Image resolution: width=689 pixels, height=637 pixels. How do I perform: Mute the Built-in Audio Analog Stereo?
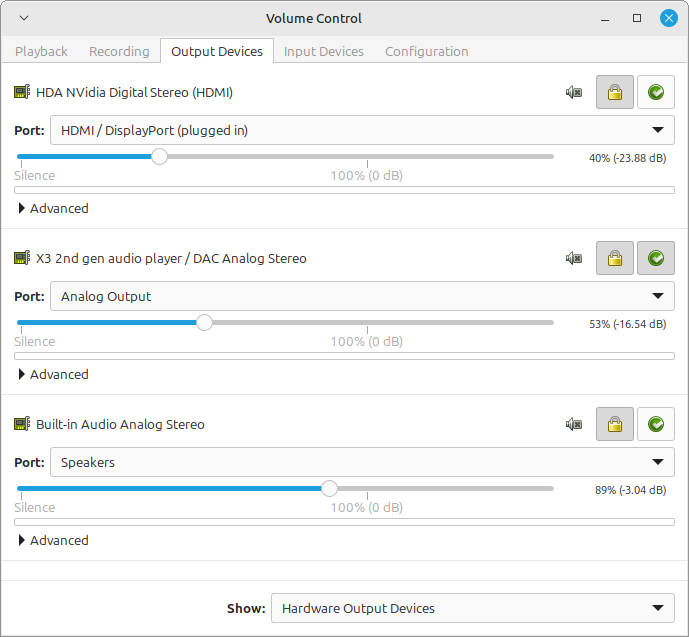pyautogui.click(x=574, y=424)
